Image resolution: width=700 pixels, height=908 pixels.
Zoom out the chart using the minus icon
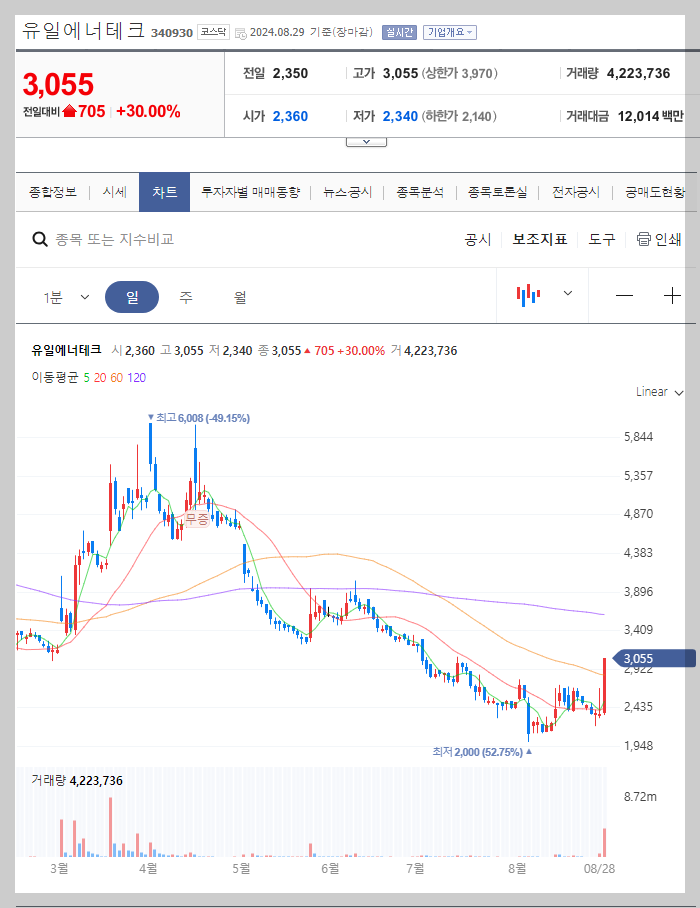click(x=624, y=295)
